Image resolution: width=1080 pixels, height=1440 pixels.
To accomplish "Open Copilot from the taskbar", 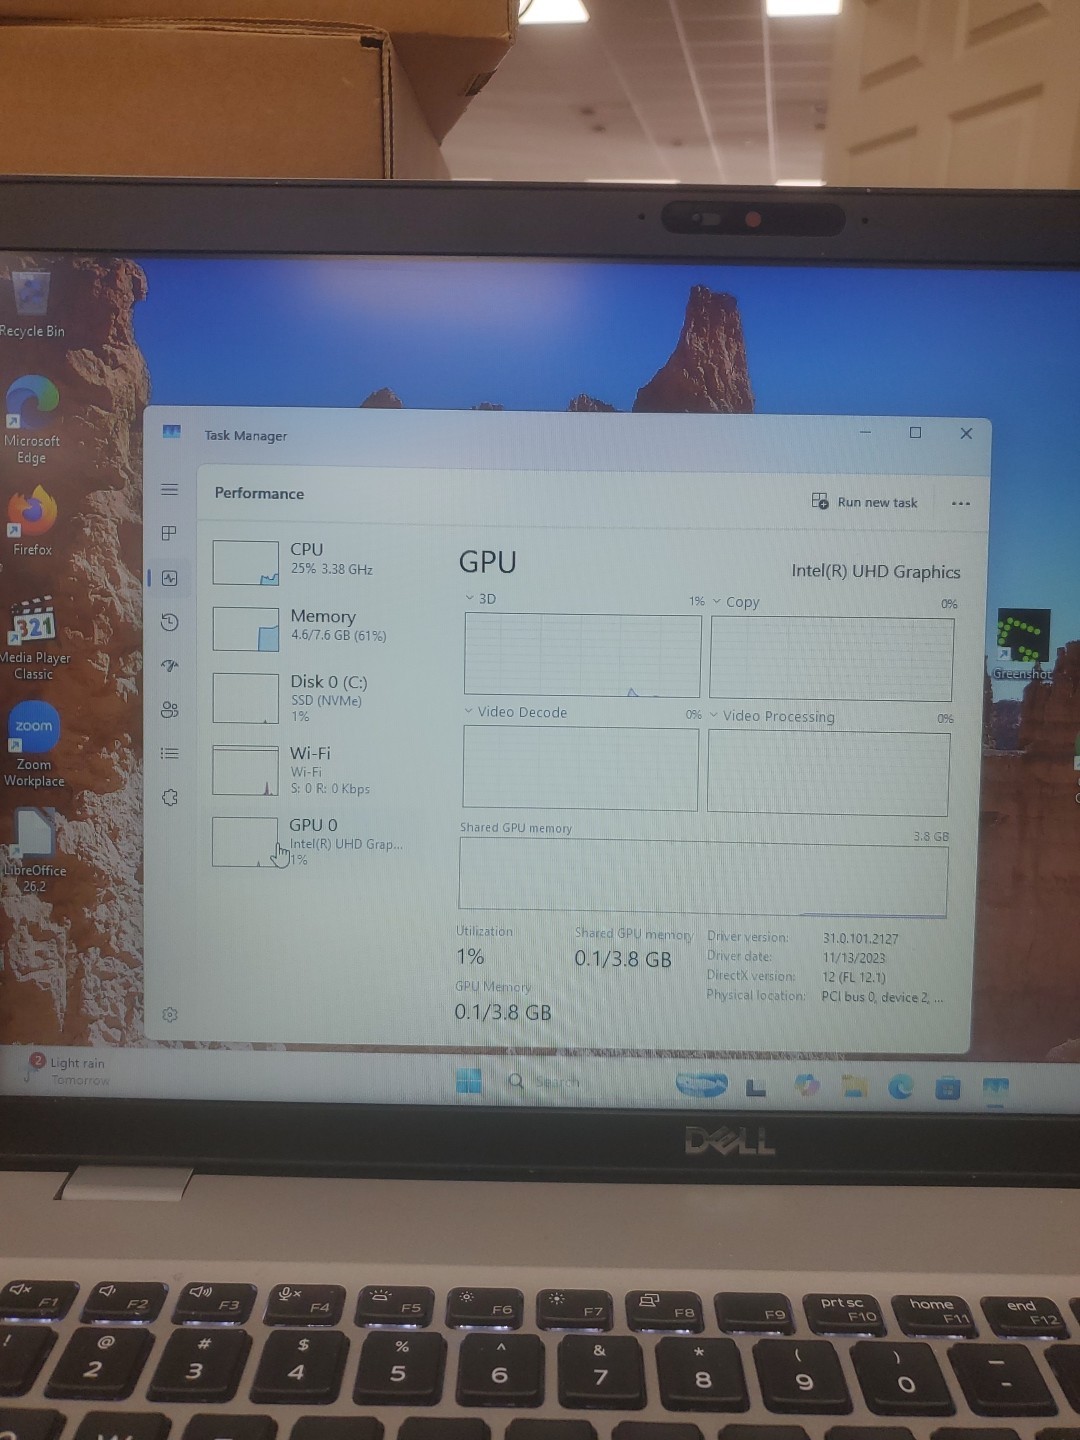I will click(806, 1086).
